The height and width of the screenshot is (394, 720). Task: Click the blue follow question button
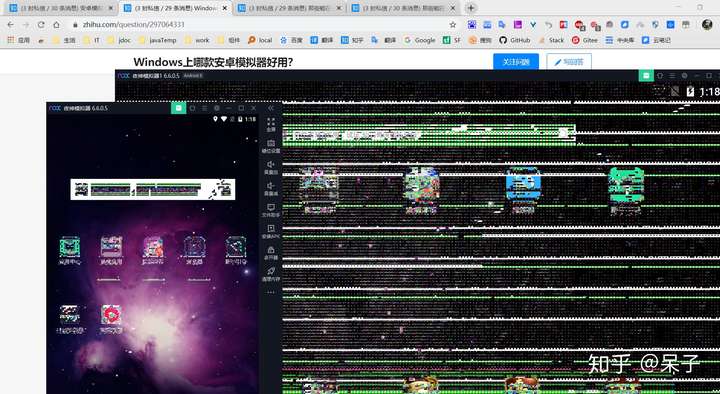pos(516,62)
